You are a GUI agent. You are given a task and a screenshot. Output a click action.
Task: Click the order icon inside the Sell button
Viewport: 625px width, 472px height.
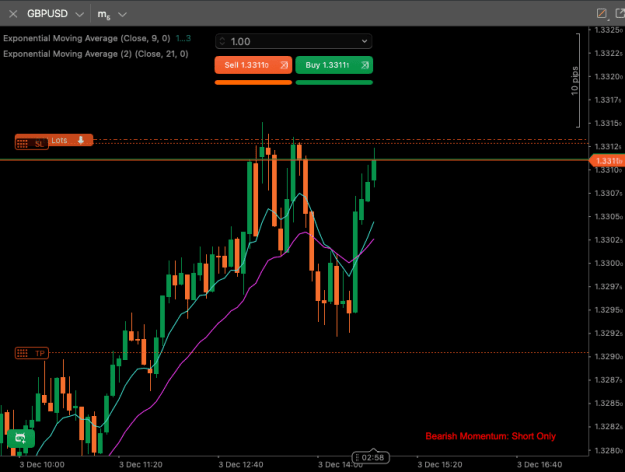(284, 65)
